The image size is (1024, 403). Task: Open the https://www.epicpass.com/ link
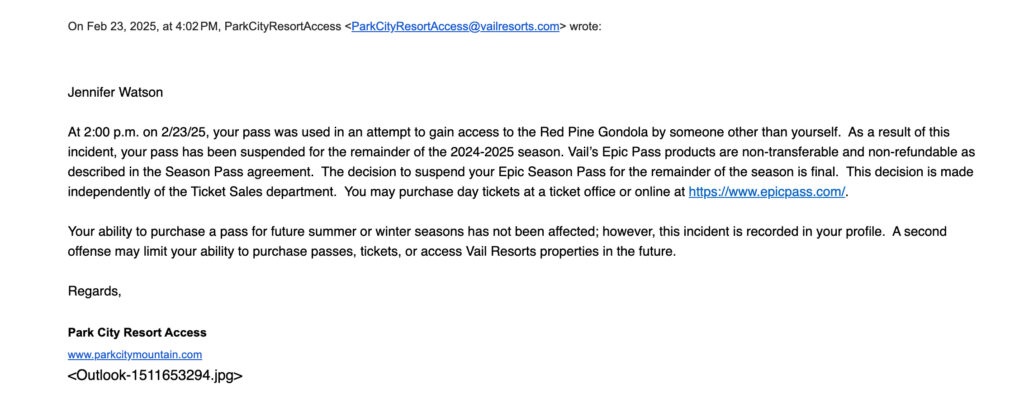point(767,193)
